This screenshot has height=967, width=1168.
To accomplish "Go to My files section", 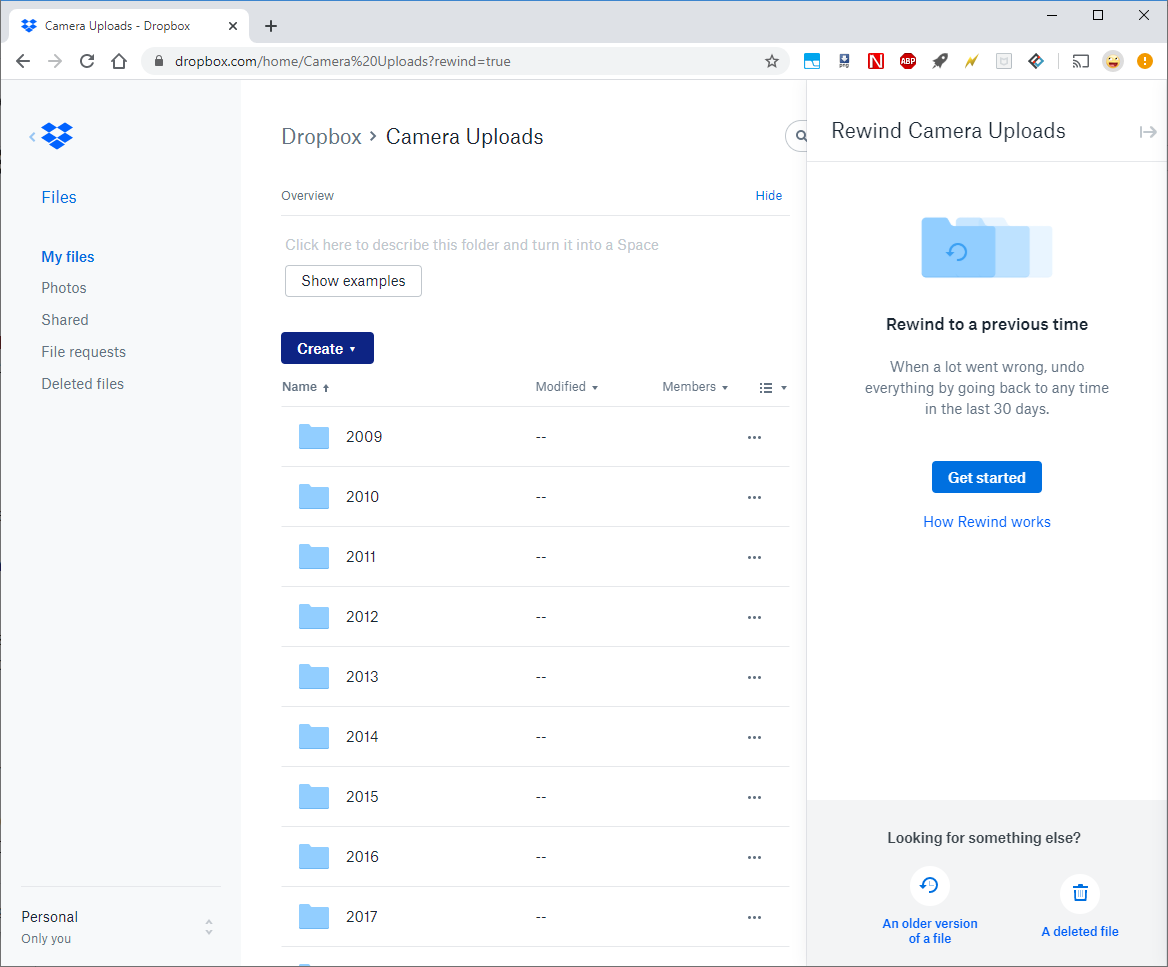I will coord(68,257).
